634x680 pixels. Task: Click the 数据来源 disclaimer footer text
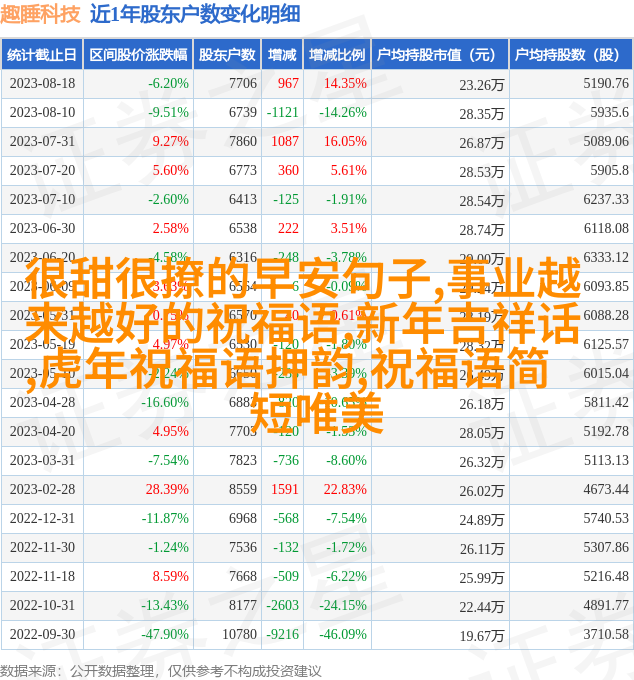pyautogui.click(x=160, y=671)
